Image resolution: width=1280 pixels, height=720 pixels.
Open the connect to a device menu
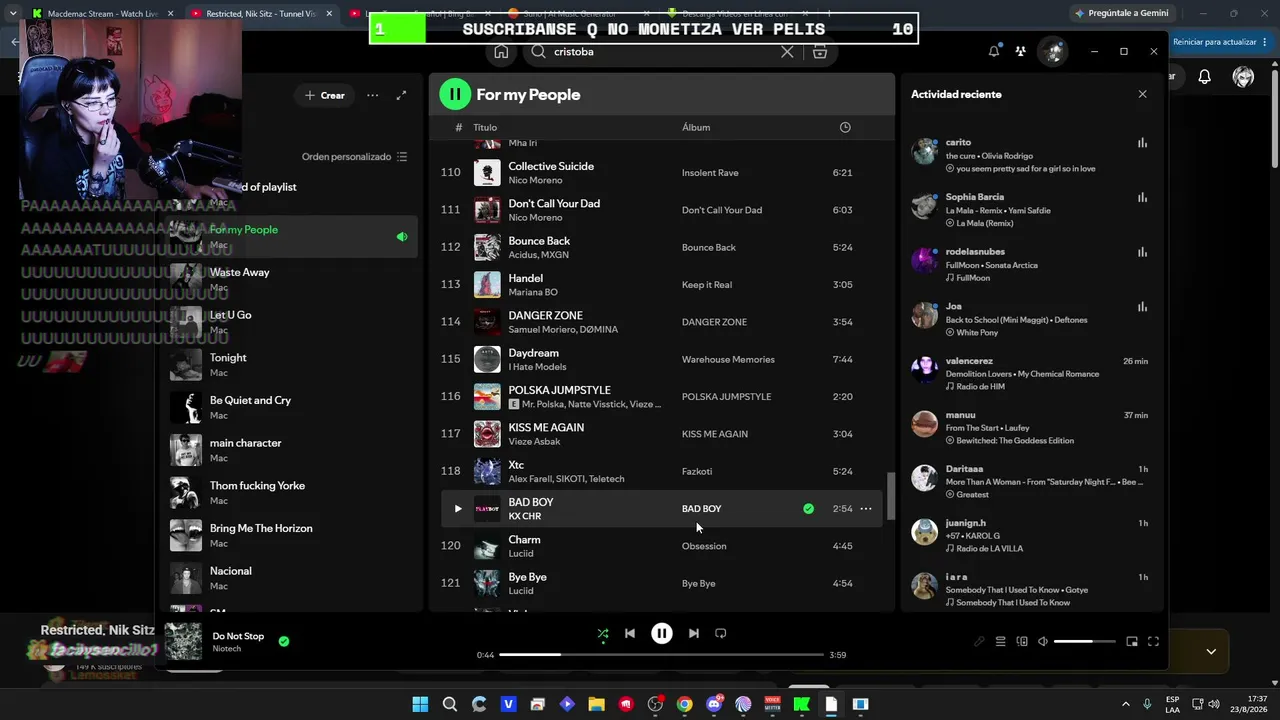[1022, 642]
